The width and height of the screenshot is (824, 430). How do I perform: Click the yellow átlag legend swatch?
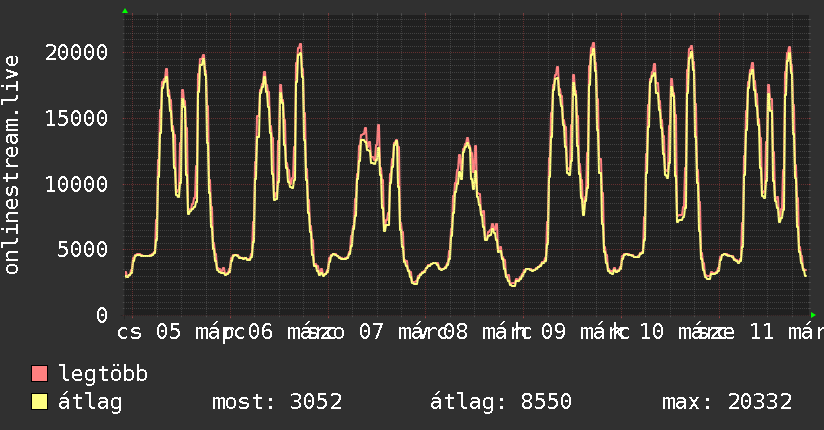click(x=39, y=402)
